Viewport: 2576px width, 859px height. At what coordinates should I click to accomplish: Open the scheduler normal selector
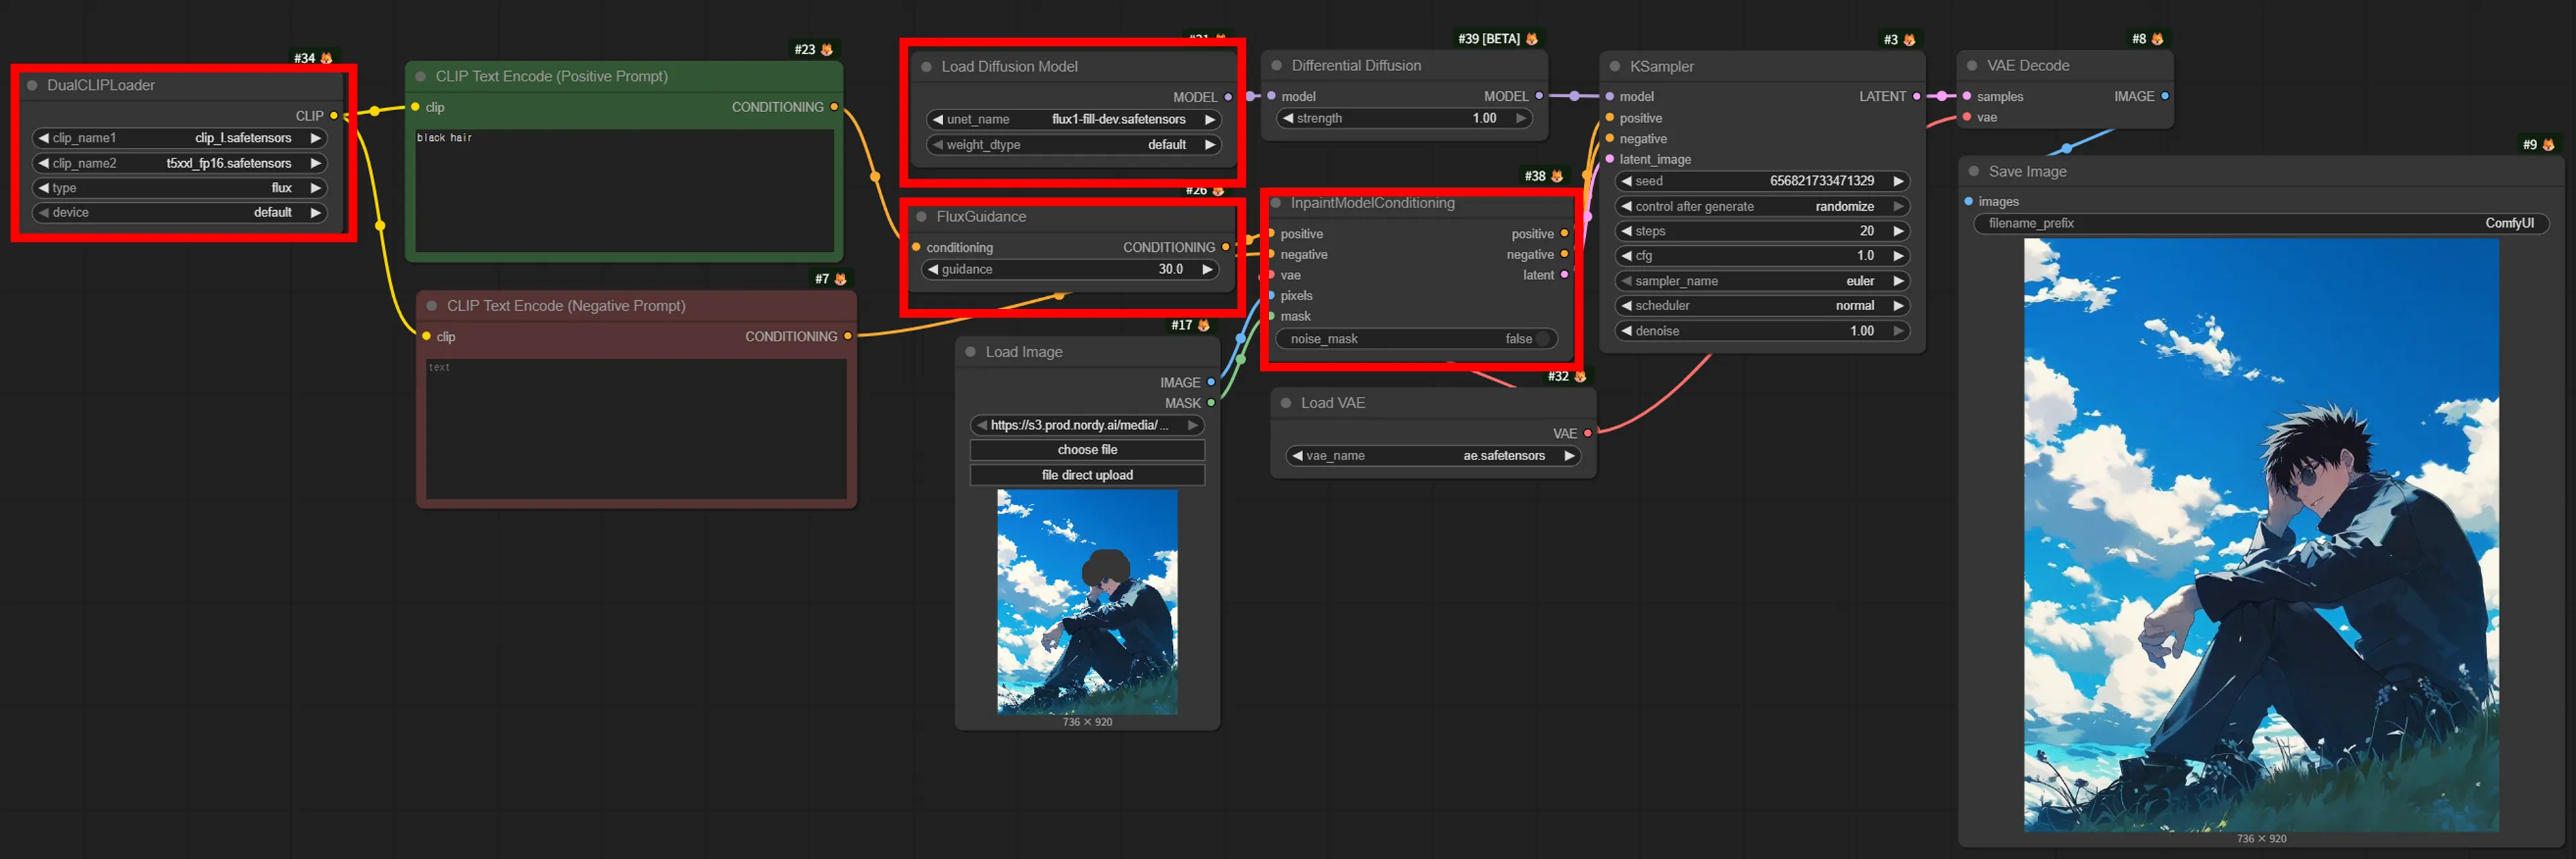point(1762,306)
